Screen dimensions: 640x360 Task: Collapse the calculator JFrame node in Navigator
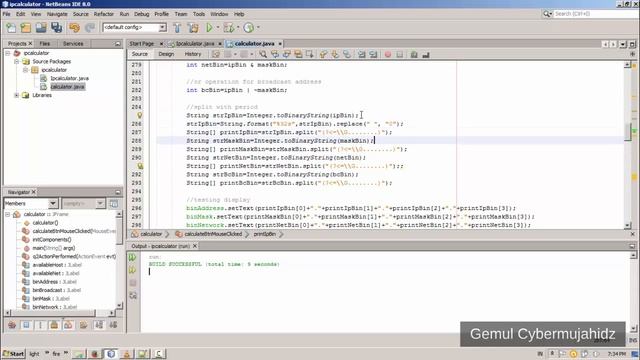(x=7, y=214)
